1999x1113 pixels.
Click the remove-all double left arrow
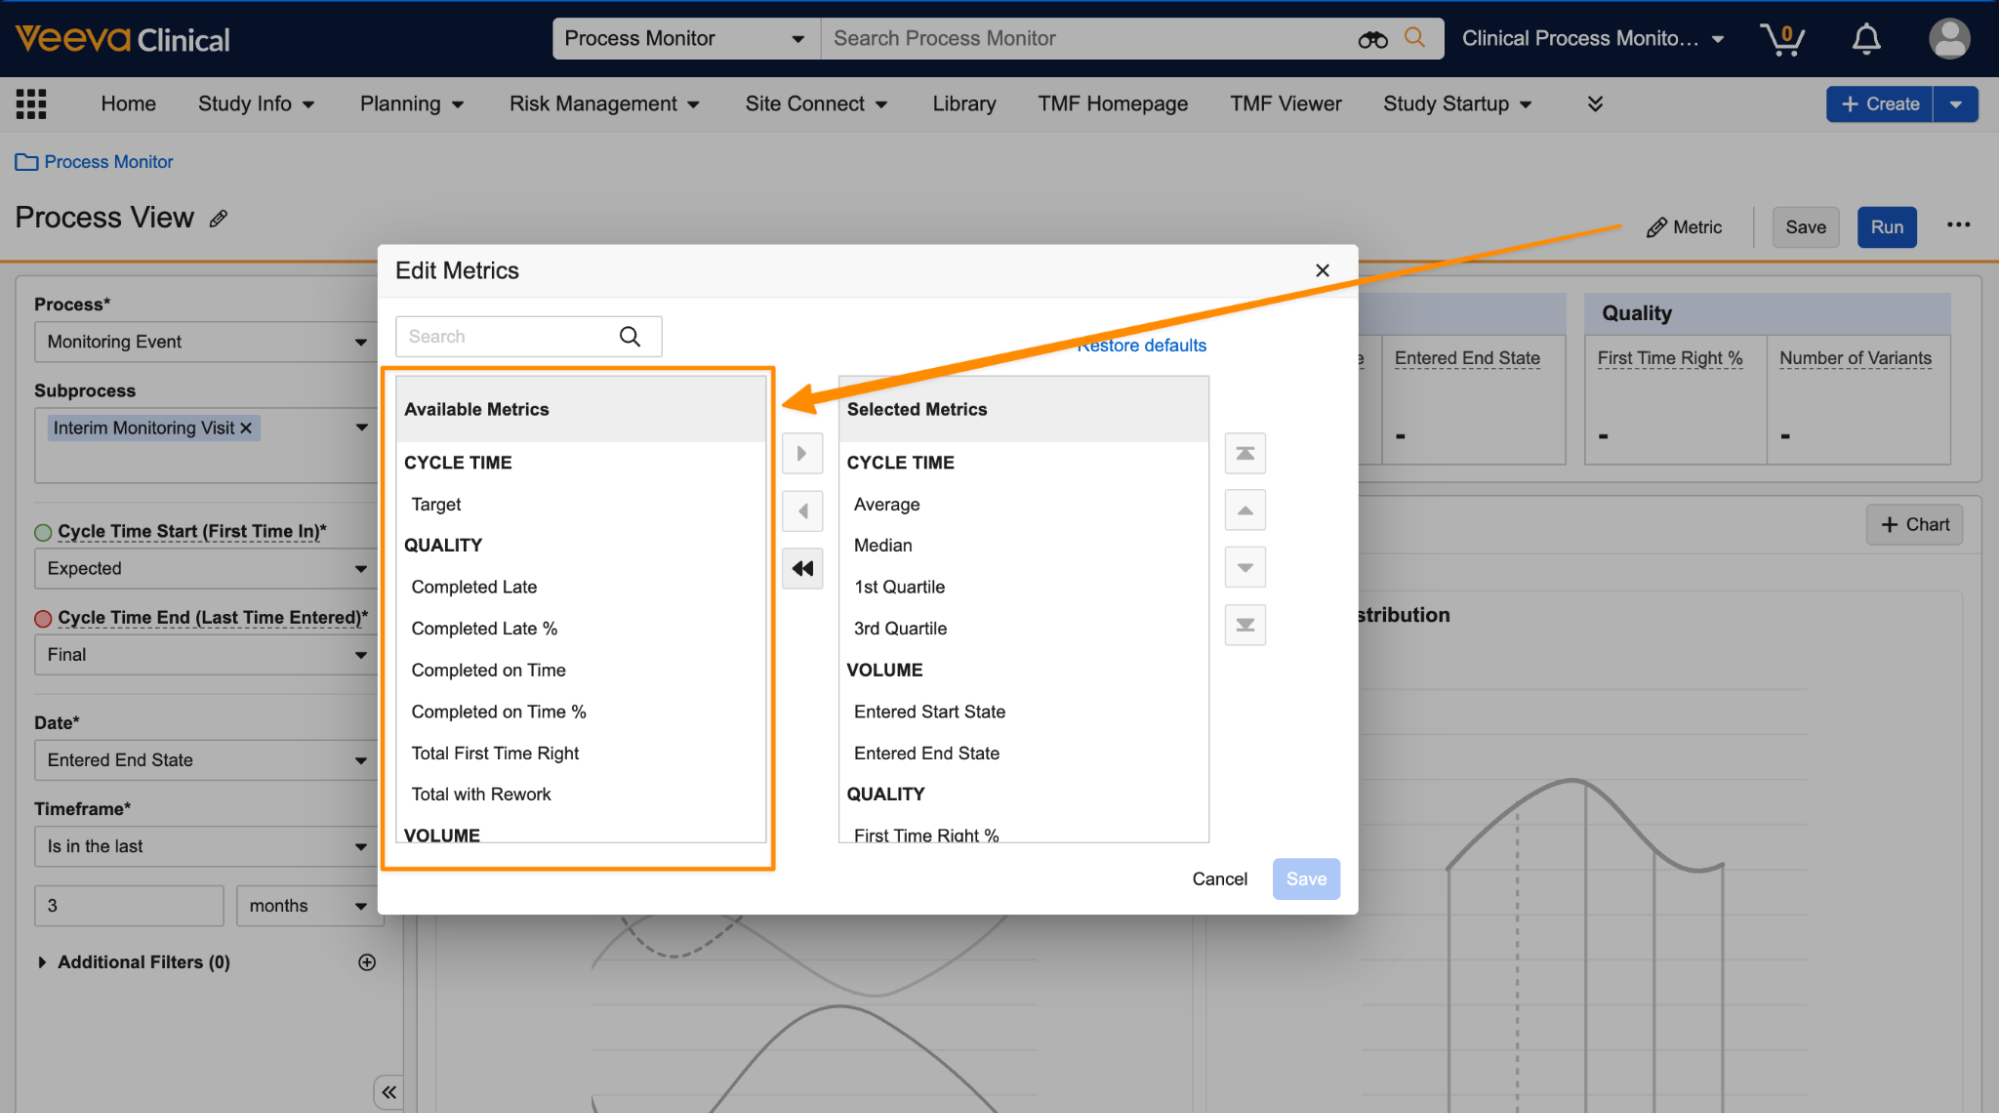click(x=802, y=569)
